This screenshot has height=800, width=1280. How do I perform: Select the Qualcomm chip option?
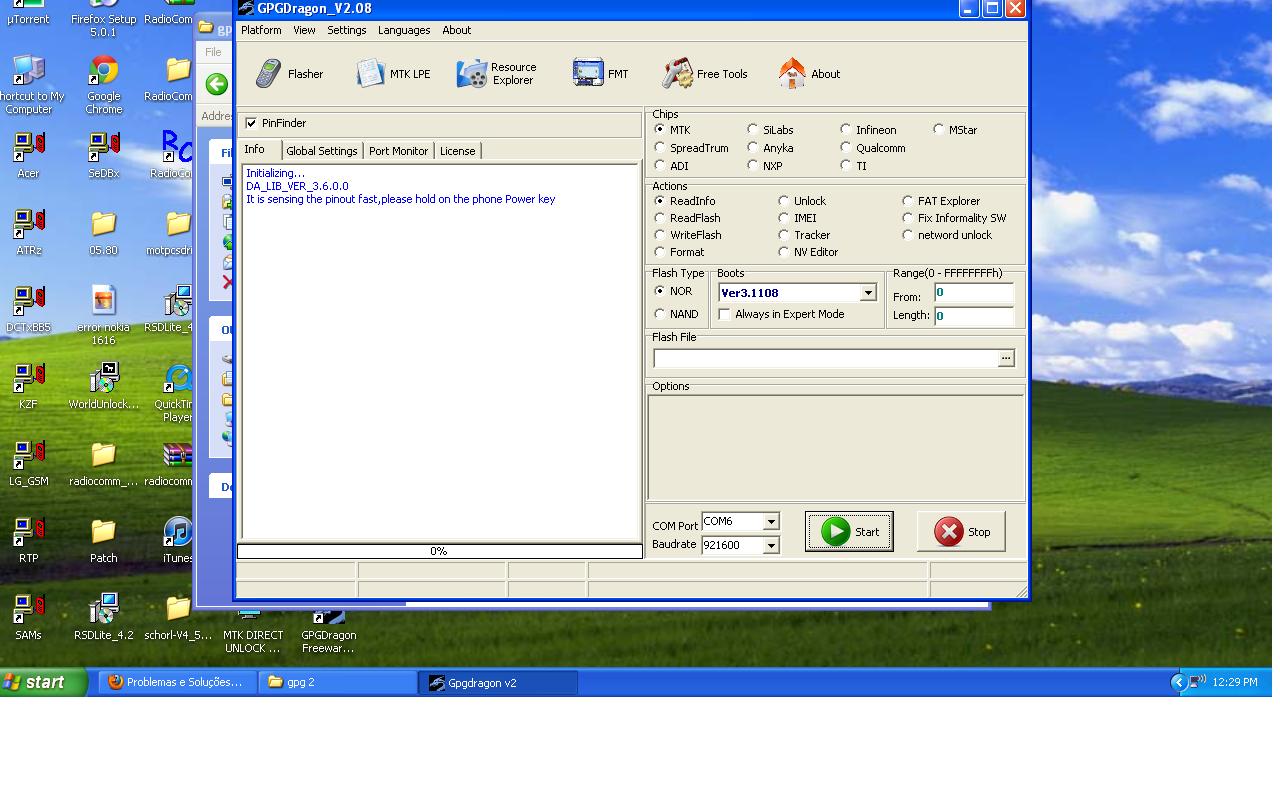click(x=846, y=148)
